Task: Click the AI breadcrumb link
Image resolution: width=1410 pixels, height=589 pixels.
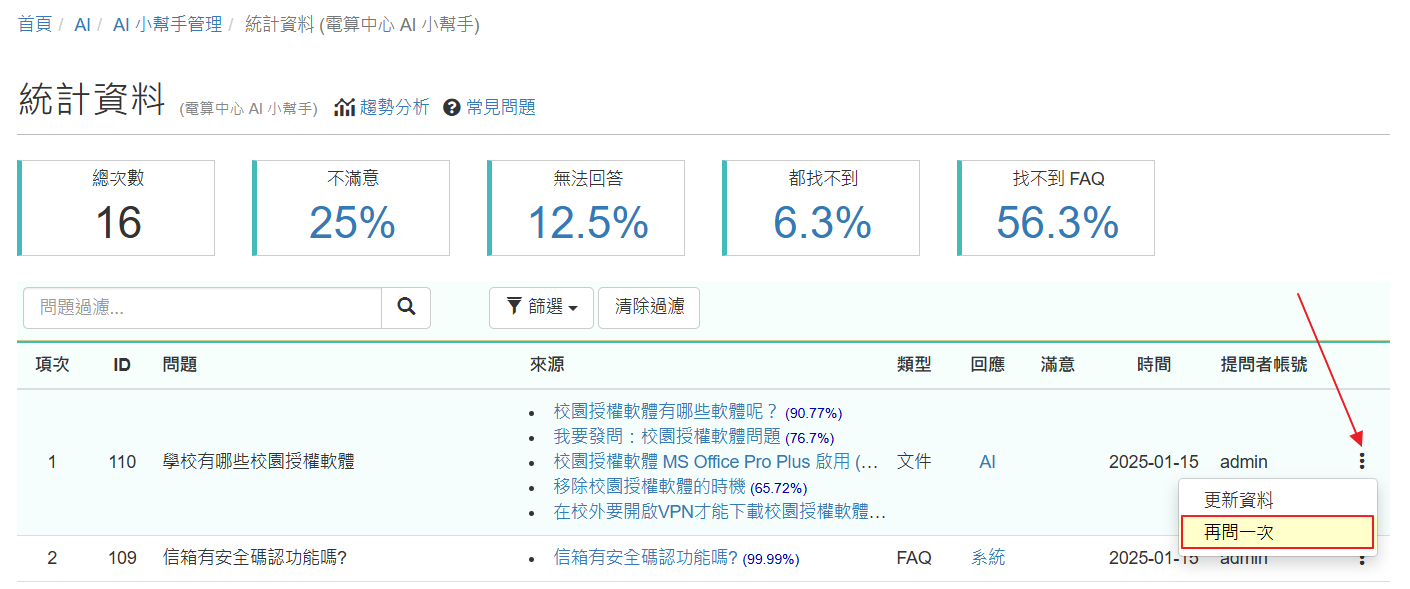Action: [82, 24]
